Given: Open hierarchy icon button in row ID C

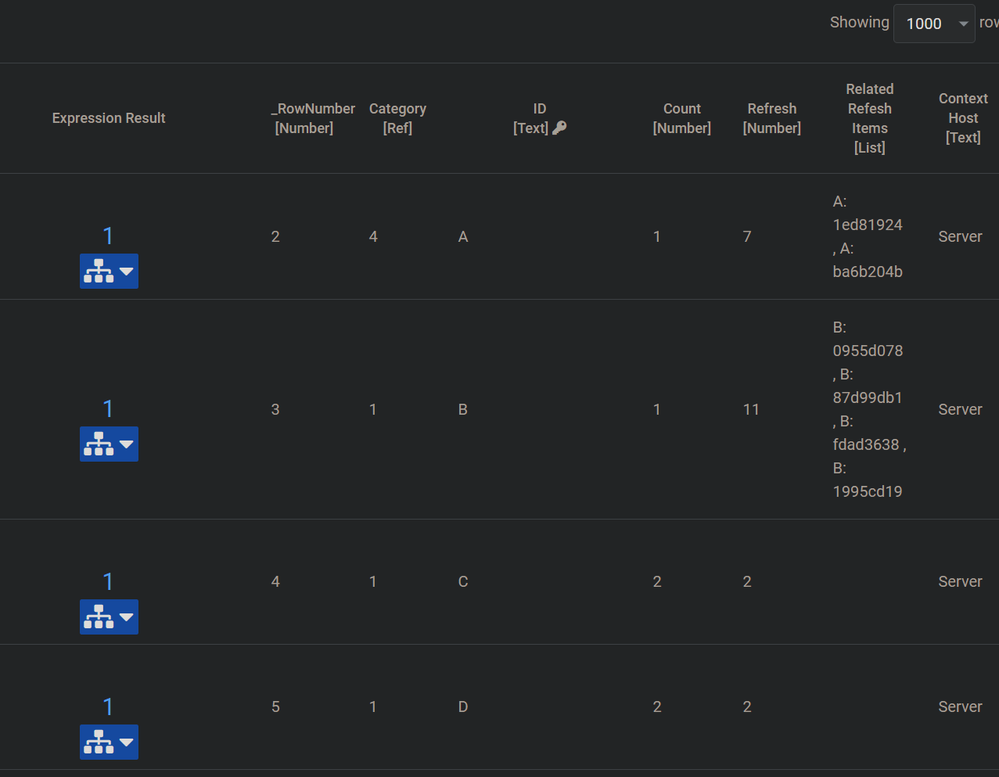Looking at the screenshot, I should pyautogui.click(x=109, y=617).
